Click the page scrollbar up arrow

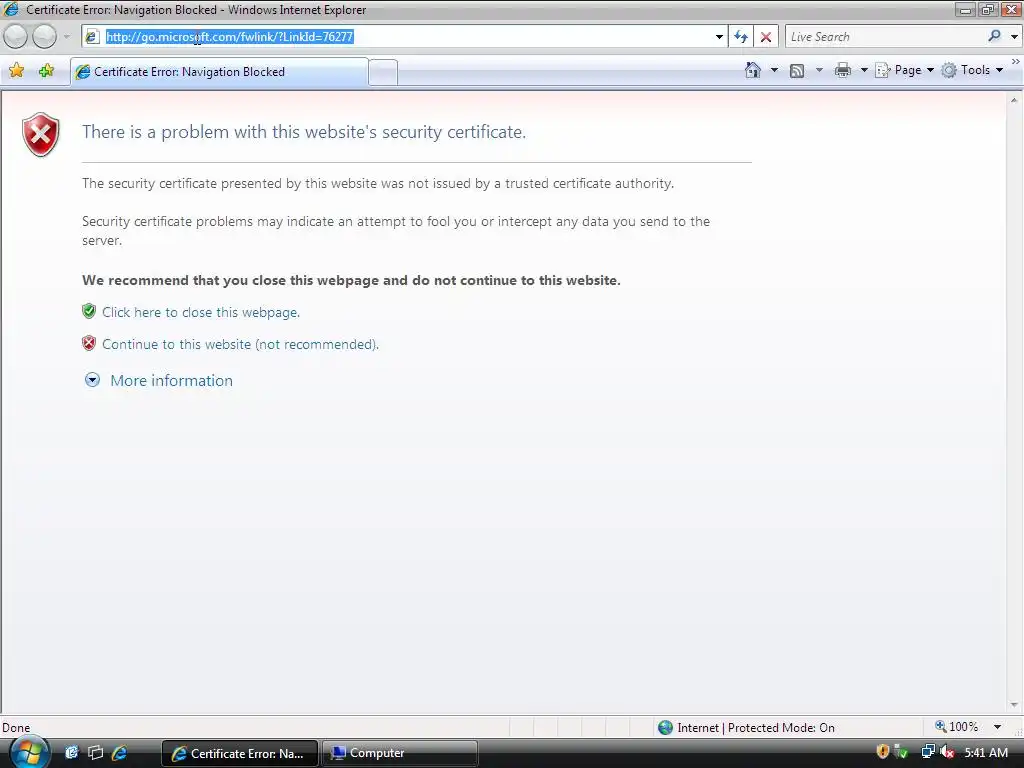[1014, 100]
